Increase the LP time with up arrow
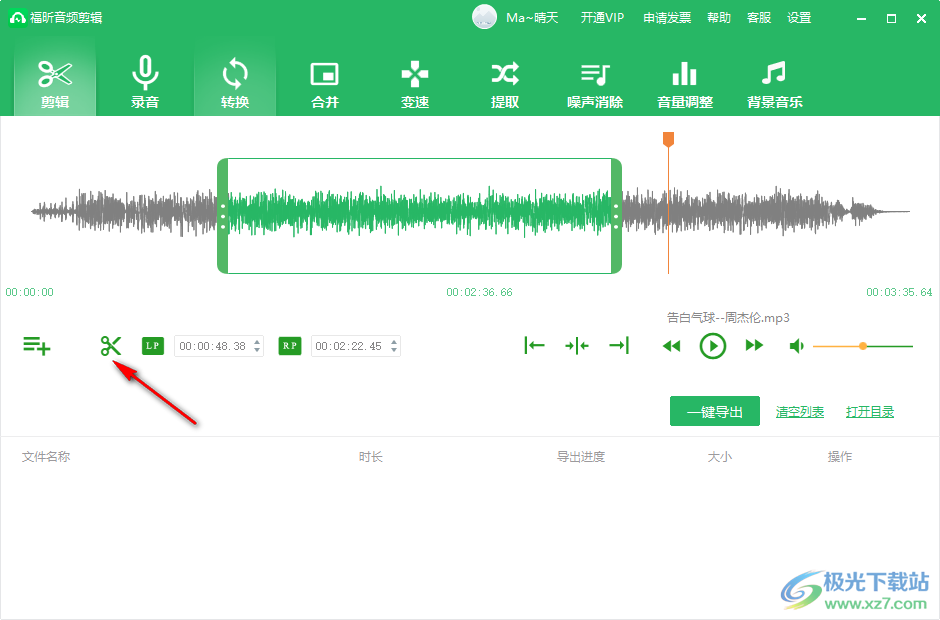The height and width of the screenshot is (620, 940). tap(257, 342)
